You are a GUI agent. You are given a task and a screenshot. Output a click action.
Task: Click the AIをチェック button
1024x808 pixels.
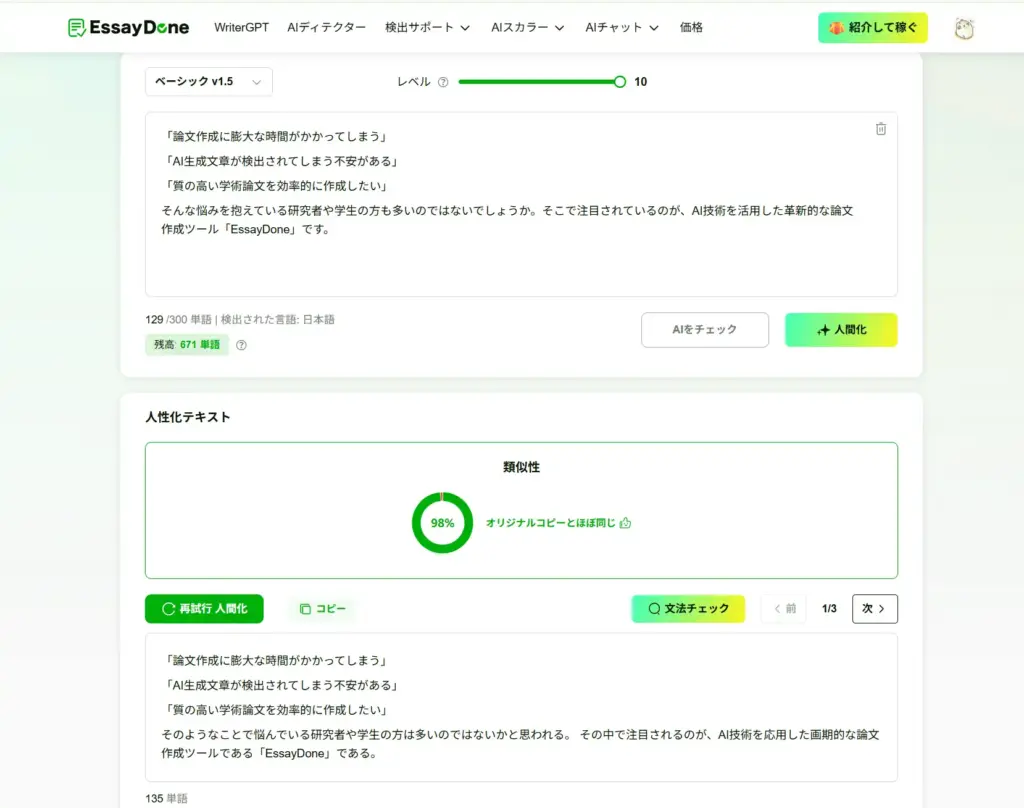[x=705, y=330]
